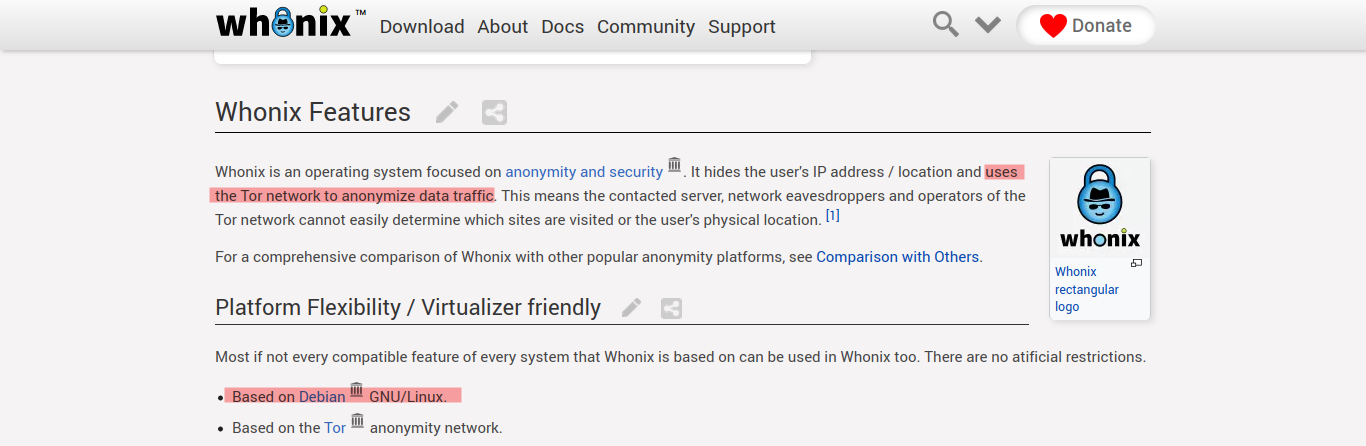
Task: Share the Whonix Features section
Action: pyautogui.click(x=494, y=112)
